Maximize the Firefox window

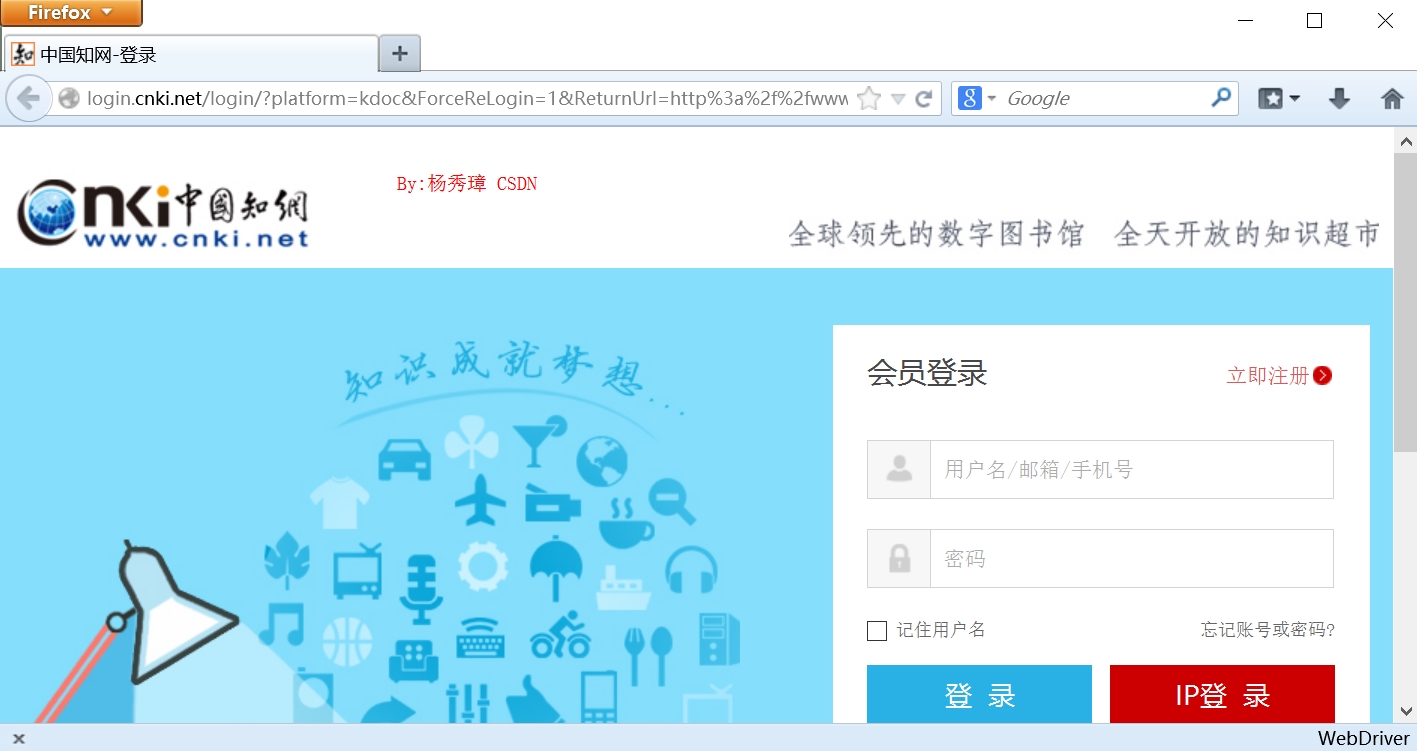point(1315,20)
